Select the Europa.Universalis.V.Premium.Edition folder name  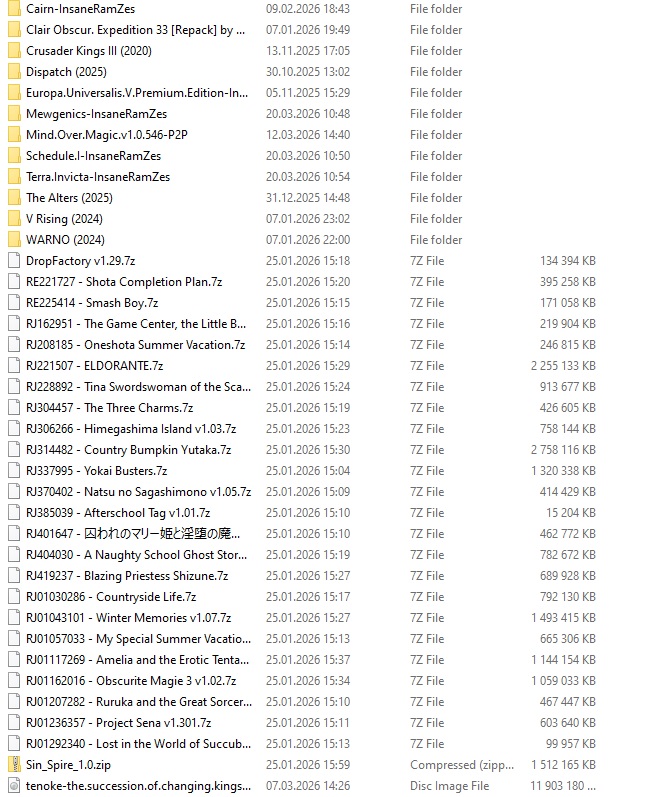137,93
